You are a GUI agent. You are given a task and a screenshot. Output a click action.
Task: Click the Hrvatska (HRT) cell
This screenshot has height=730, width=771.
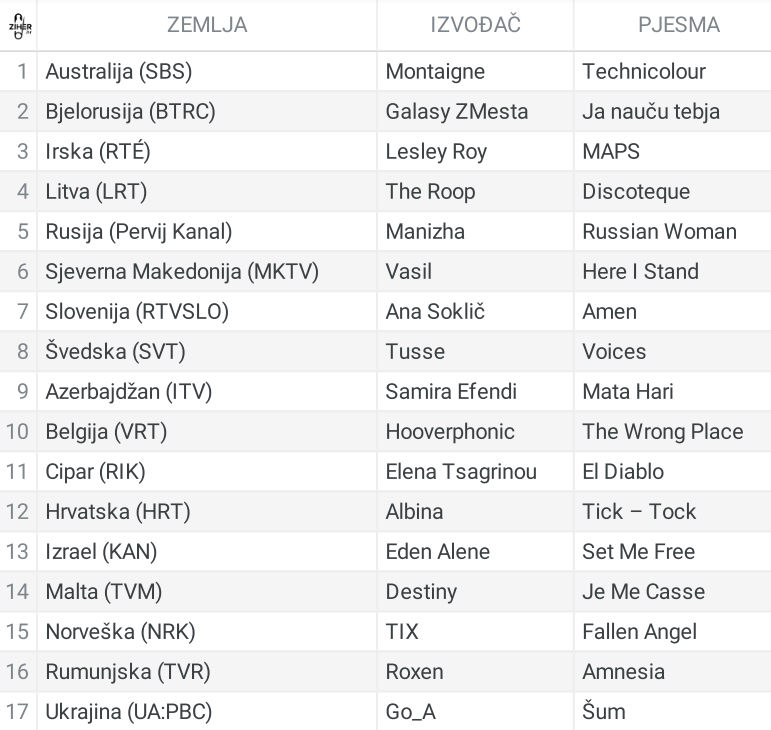click(118, 512)
